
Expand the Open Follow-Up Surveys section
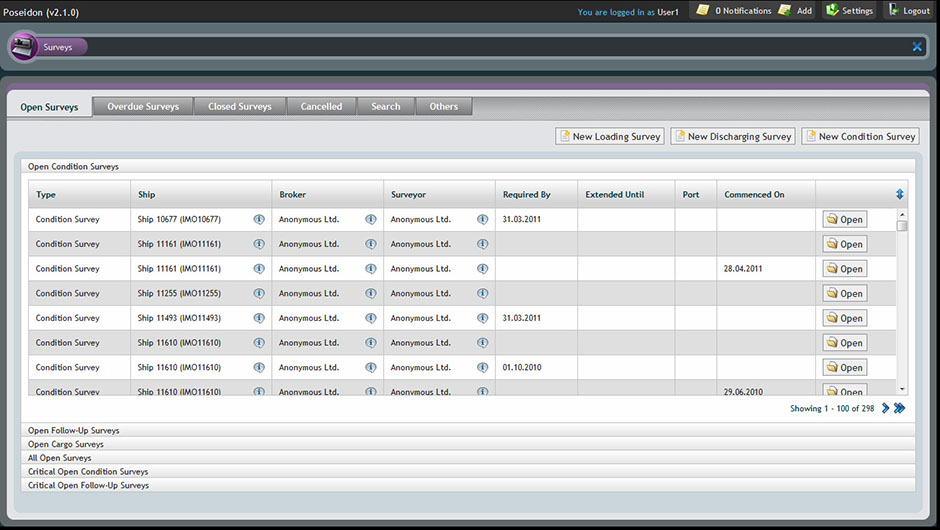point(74,430)
